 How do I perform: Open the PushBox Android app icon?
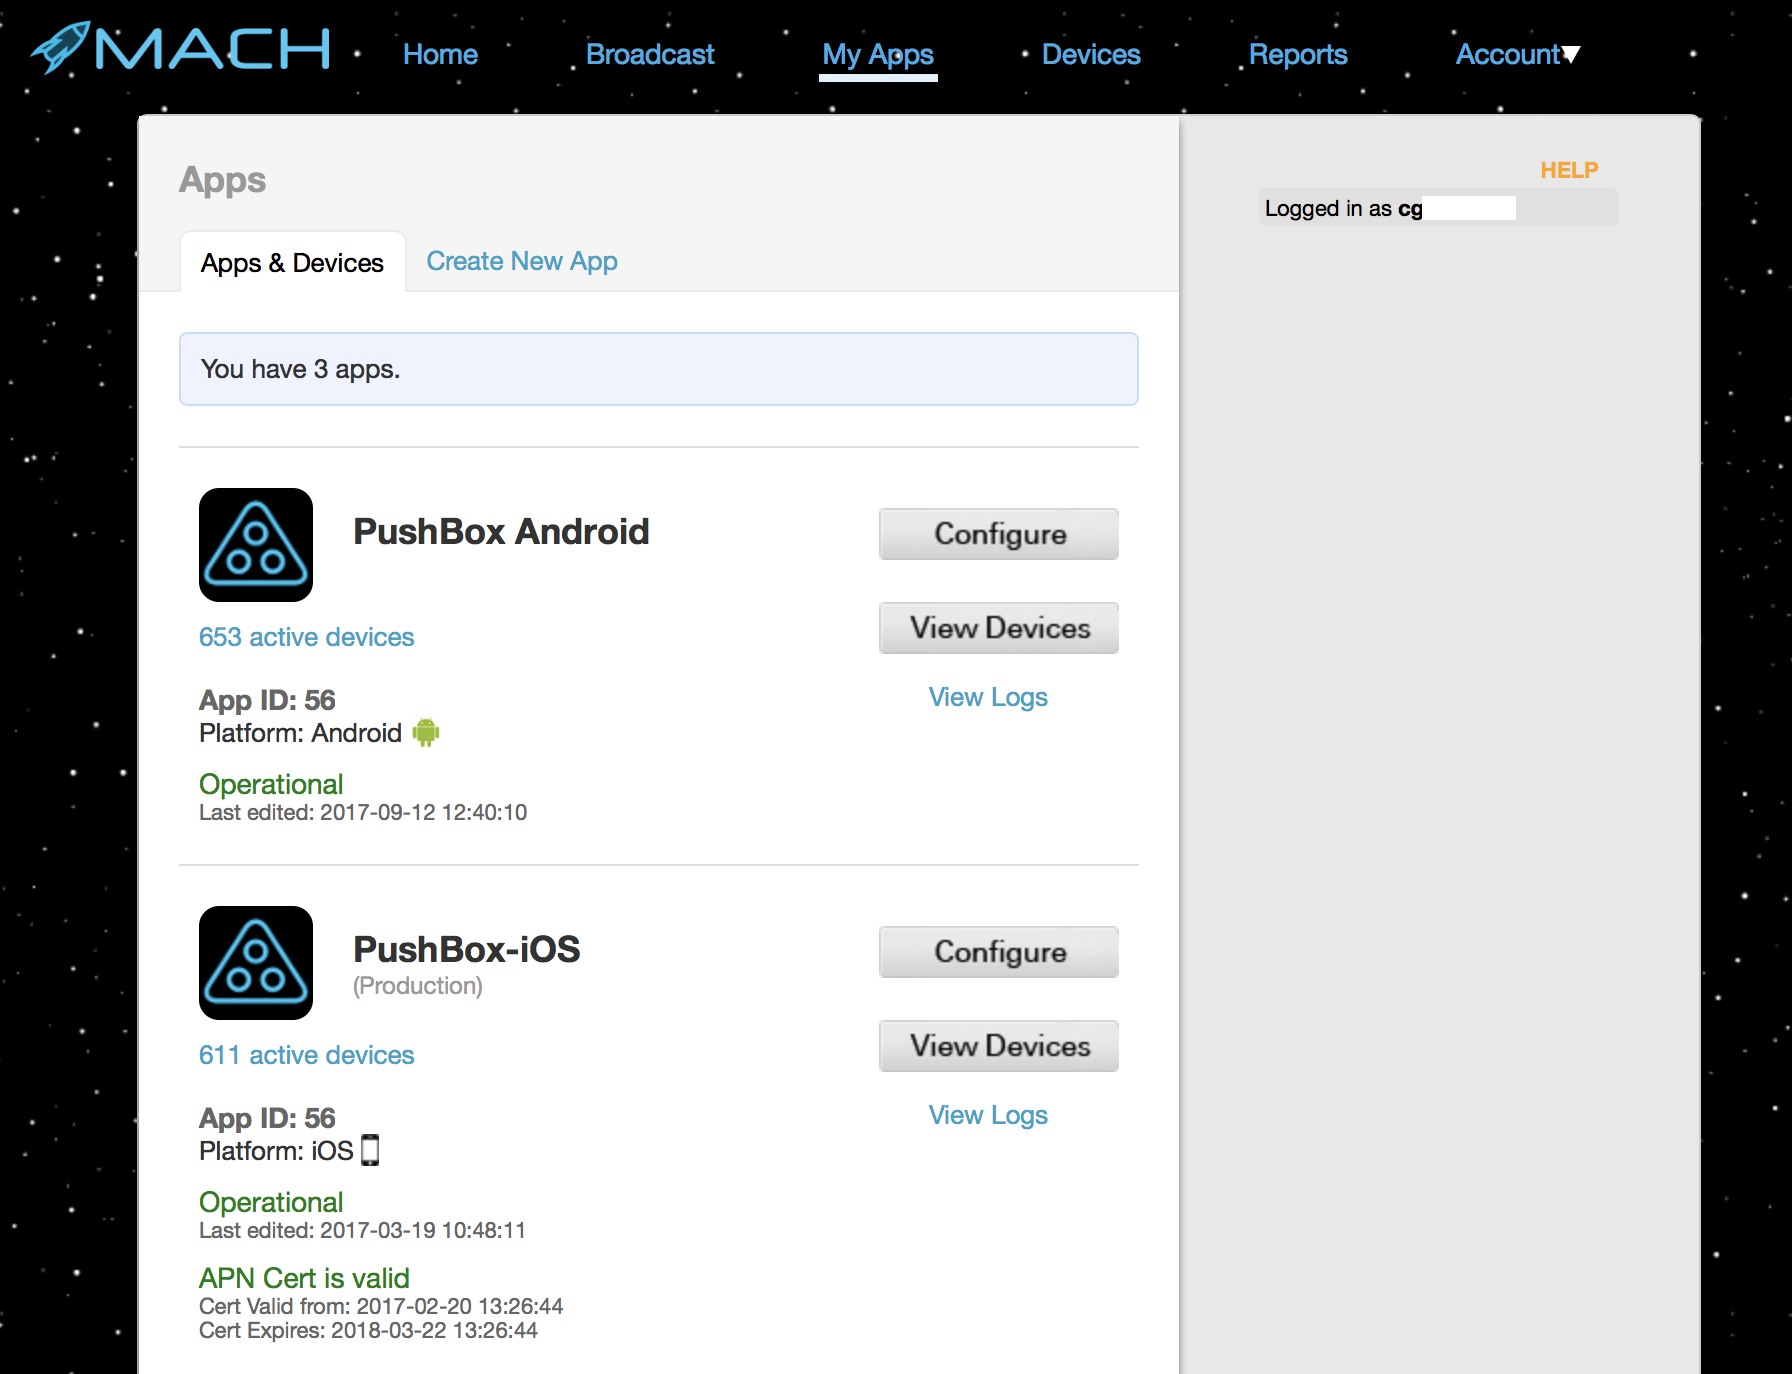(256, 545)
